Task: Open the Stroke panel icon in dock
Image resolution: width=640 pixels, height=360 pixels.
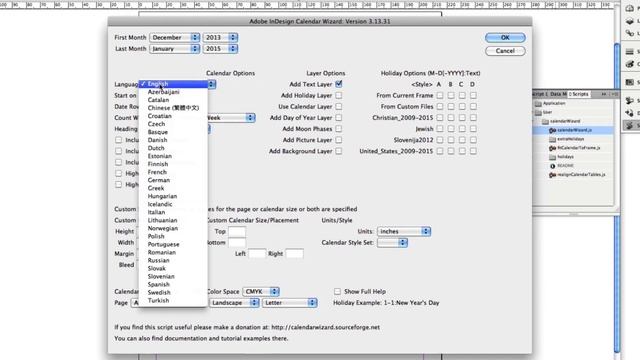Action: click(x=630, y=52)
